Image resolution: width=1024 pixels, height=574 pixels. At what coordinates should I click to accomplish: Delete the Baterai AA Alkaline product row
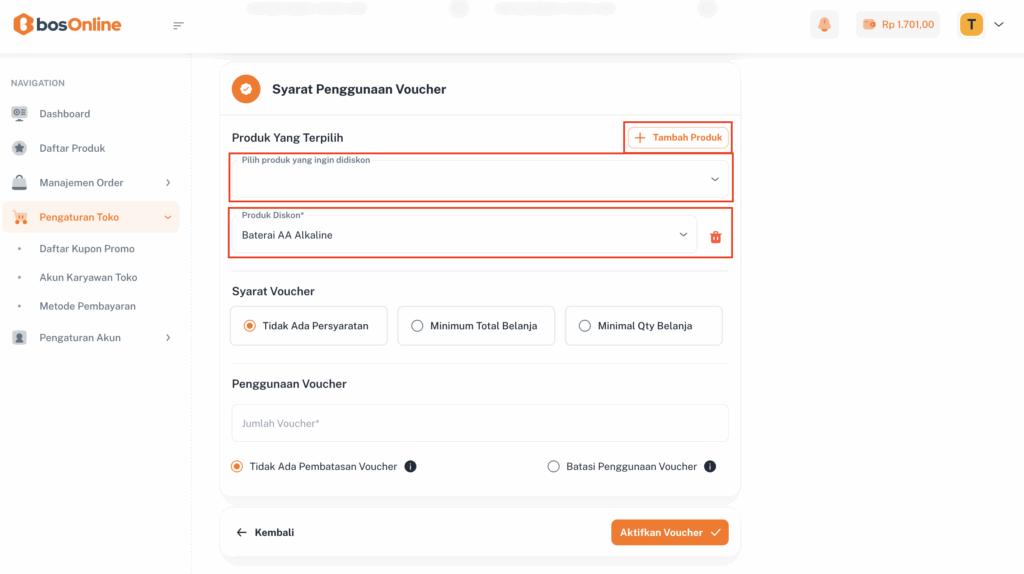pyautogui.click(x=715, y=237)
